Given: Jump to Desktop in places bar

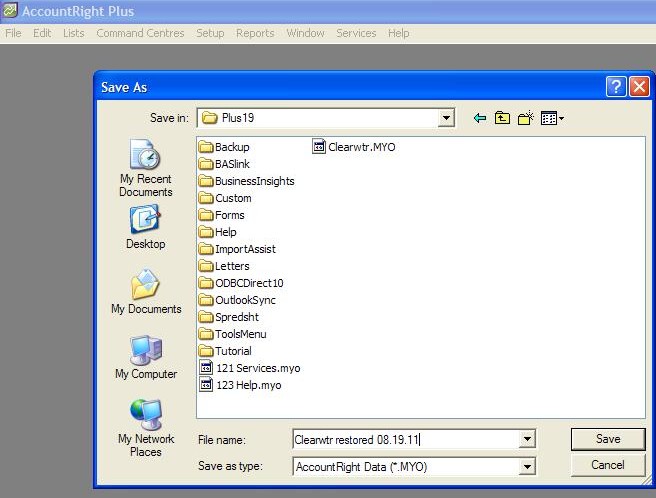Looking at the screenshot, I should point(146,227).
